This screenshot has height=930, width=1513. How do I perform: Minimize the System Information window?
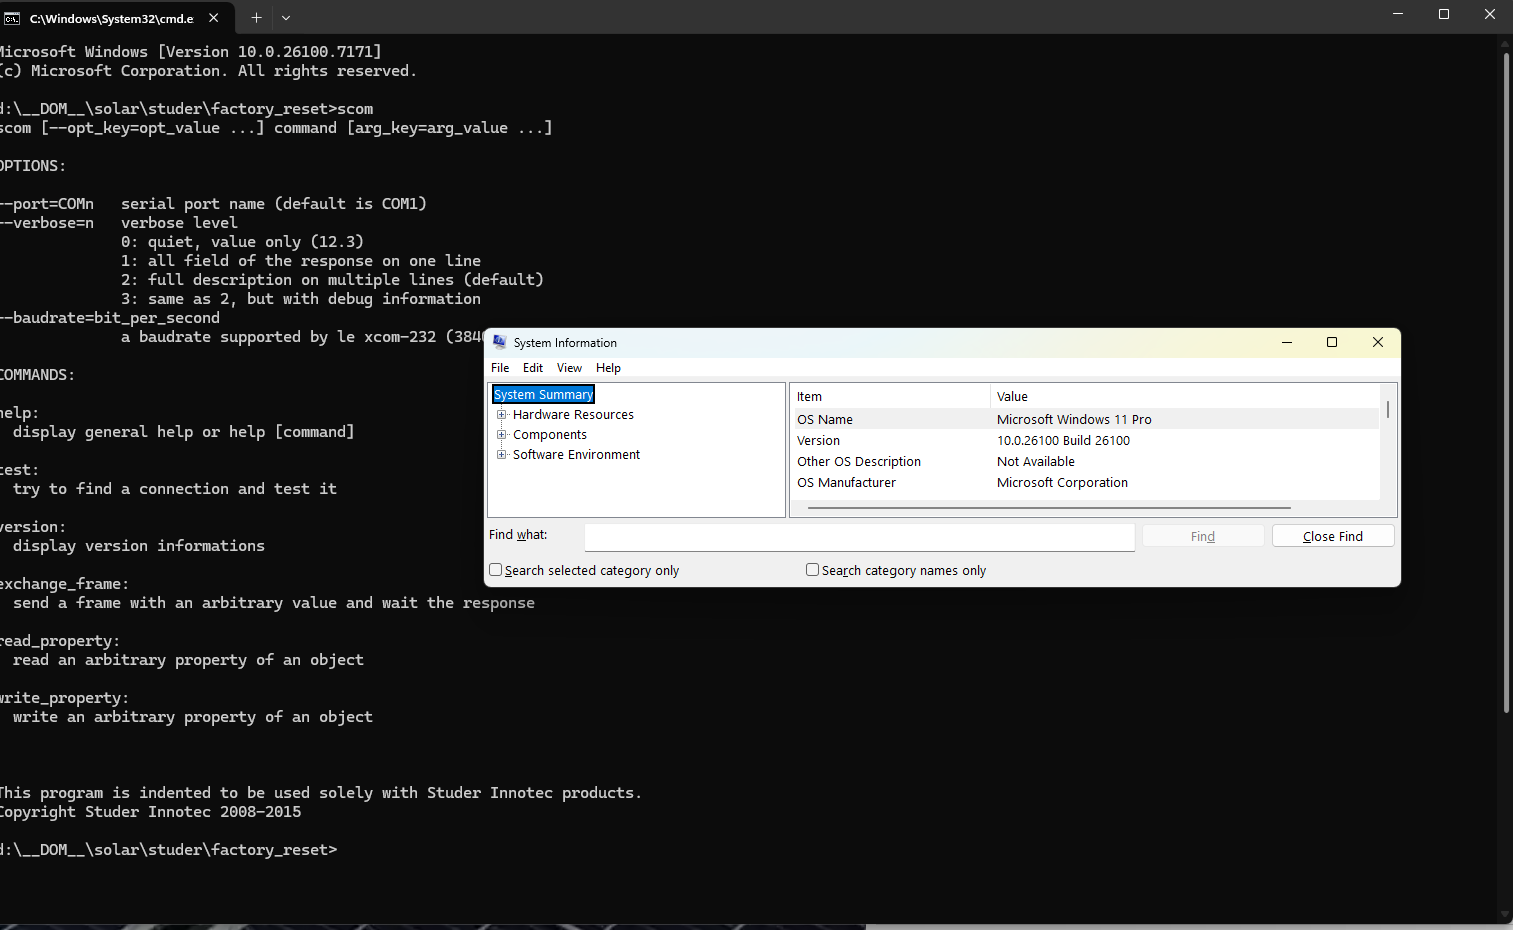[x=1287, y=342]
